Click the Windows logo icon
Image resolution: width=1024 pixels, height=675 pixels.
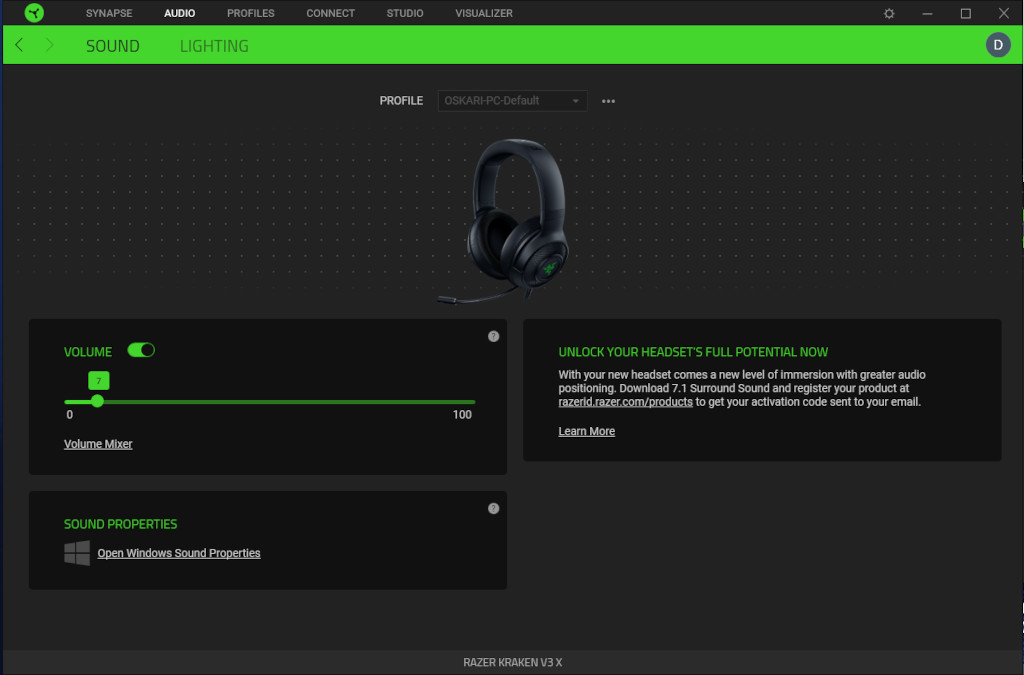coord(77,553)
